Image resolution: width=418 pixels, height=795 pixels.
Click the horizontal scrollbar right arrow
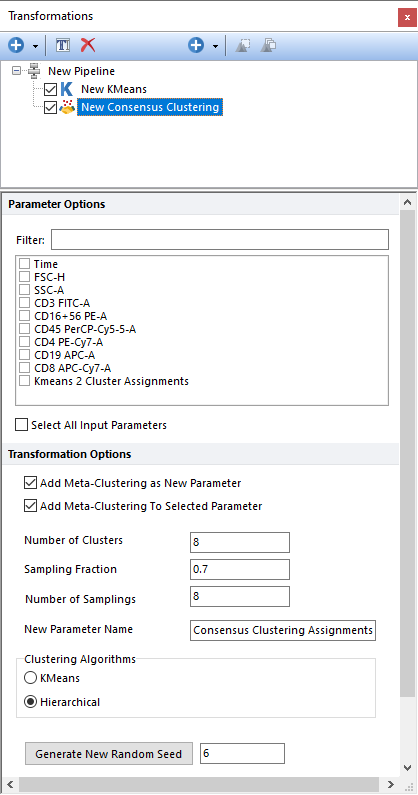[391, 784]
